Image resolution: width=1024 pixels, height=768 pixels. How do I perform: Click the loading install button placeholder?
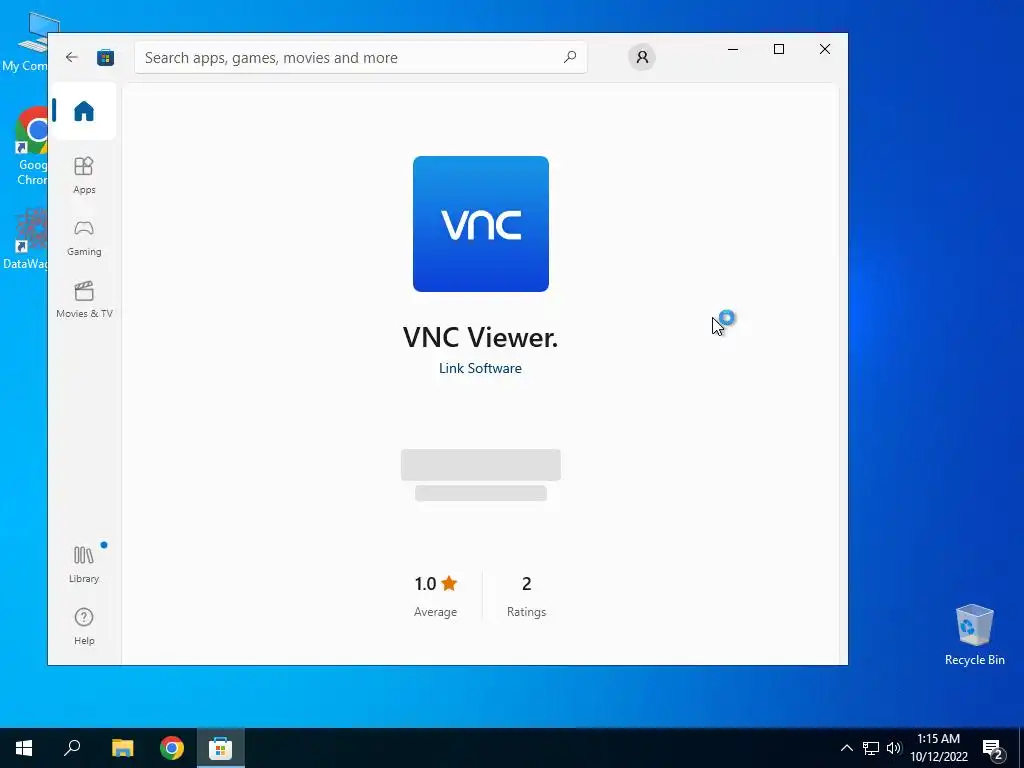481,465
